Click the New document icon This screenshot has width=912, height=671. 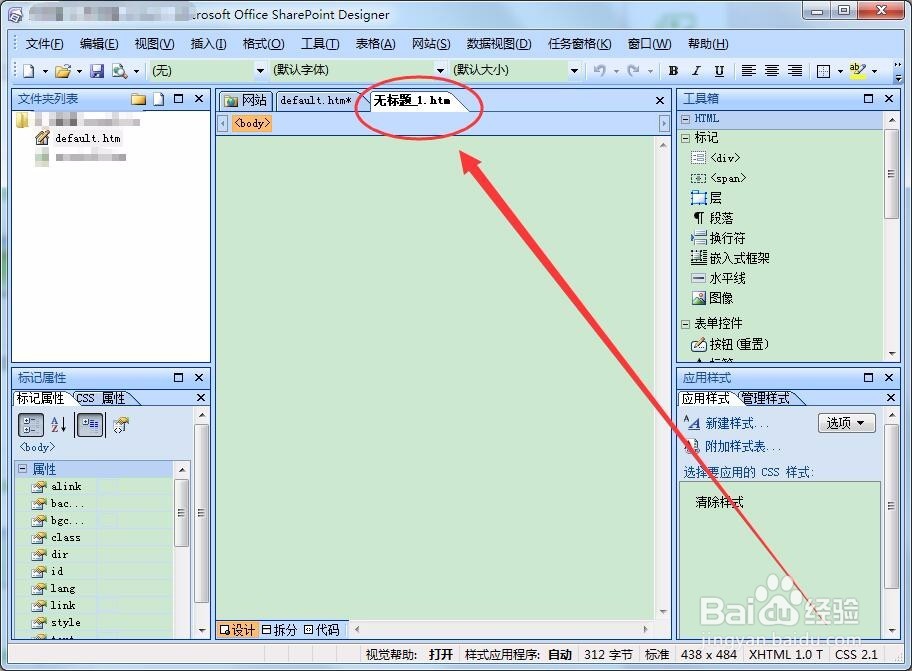(x=28, y=71)
